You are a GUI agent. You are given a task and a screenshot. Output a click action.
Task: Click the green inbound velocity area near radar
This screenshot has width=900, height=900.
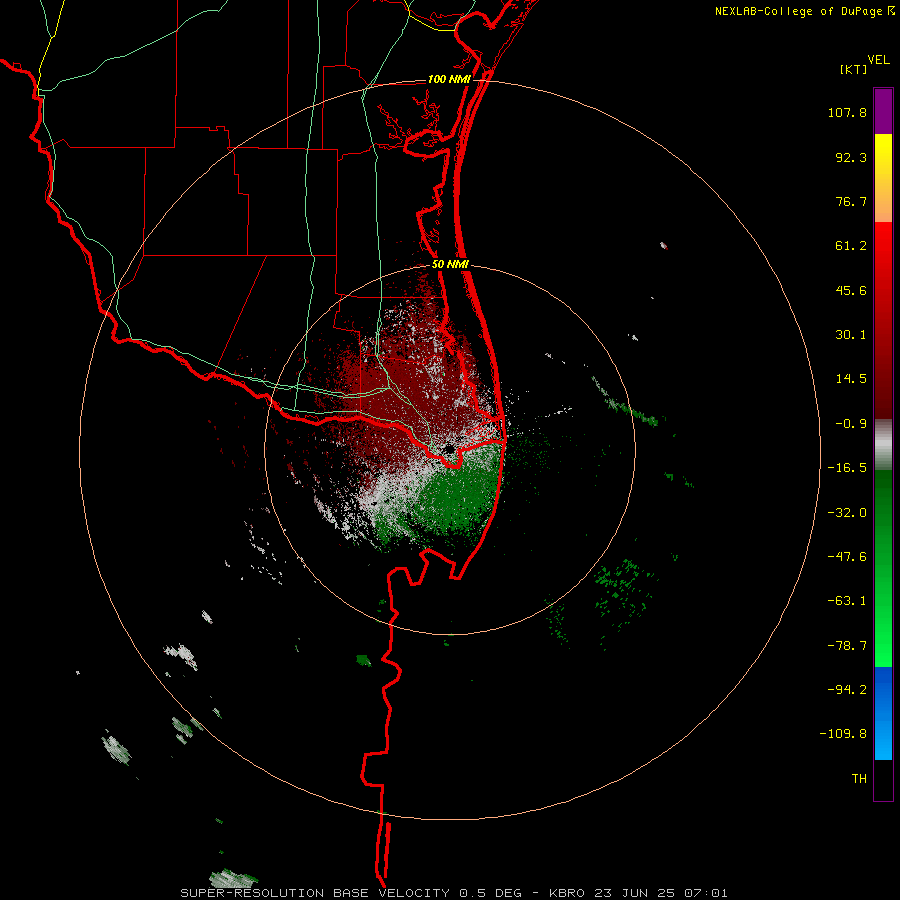(x=459, y=494)
